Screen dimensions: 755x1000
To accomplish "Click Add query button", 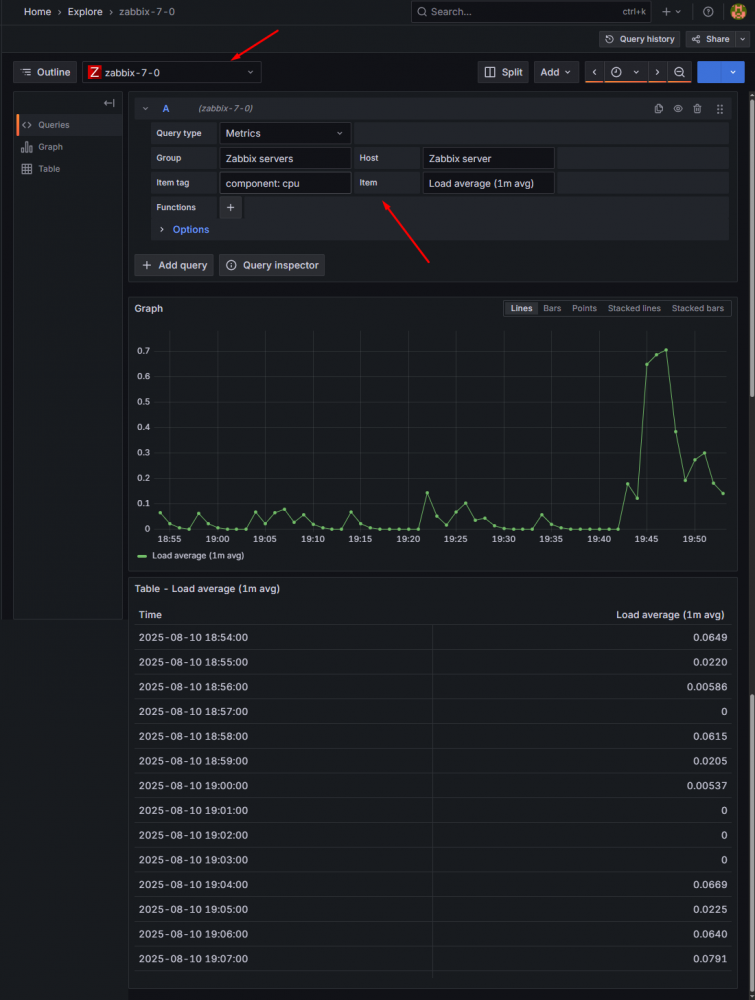I will coord(174,265).
